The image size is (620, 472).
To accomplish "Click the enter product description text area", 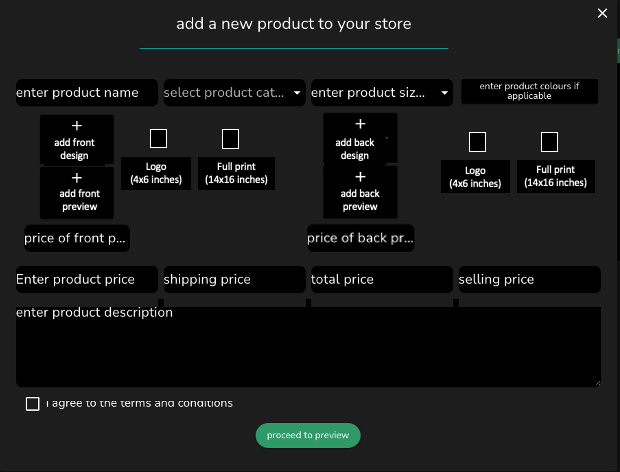I will coord(308,346).
